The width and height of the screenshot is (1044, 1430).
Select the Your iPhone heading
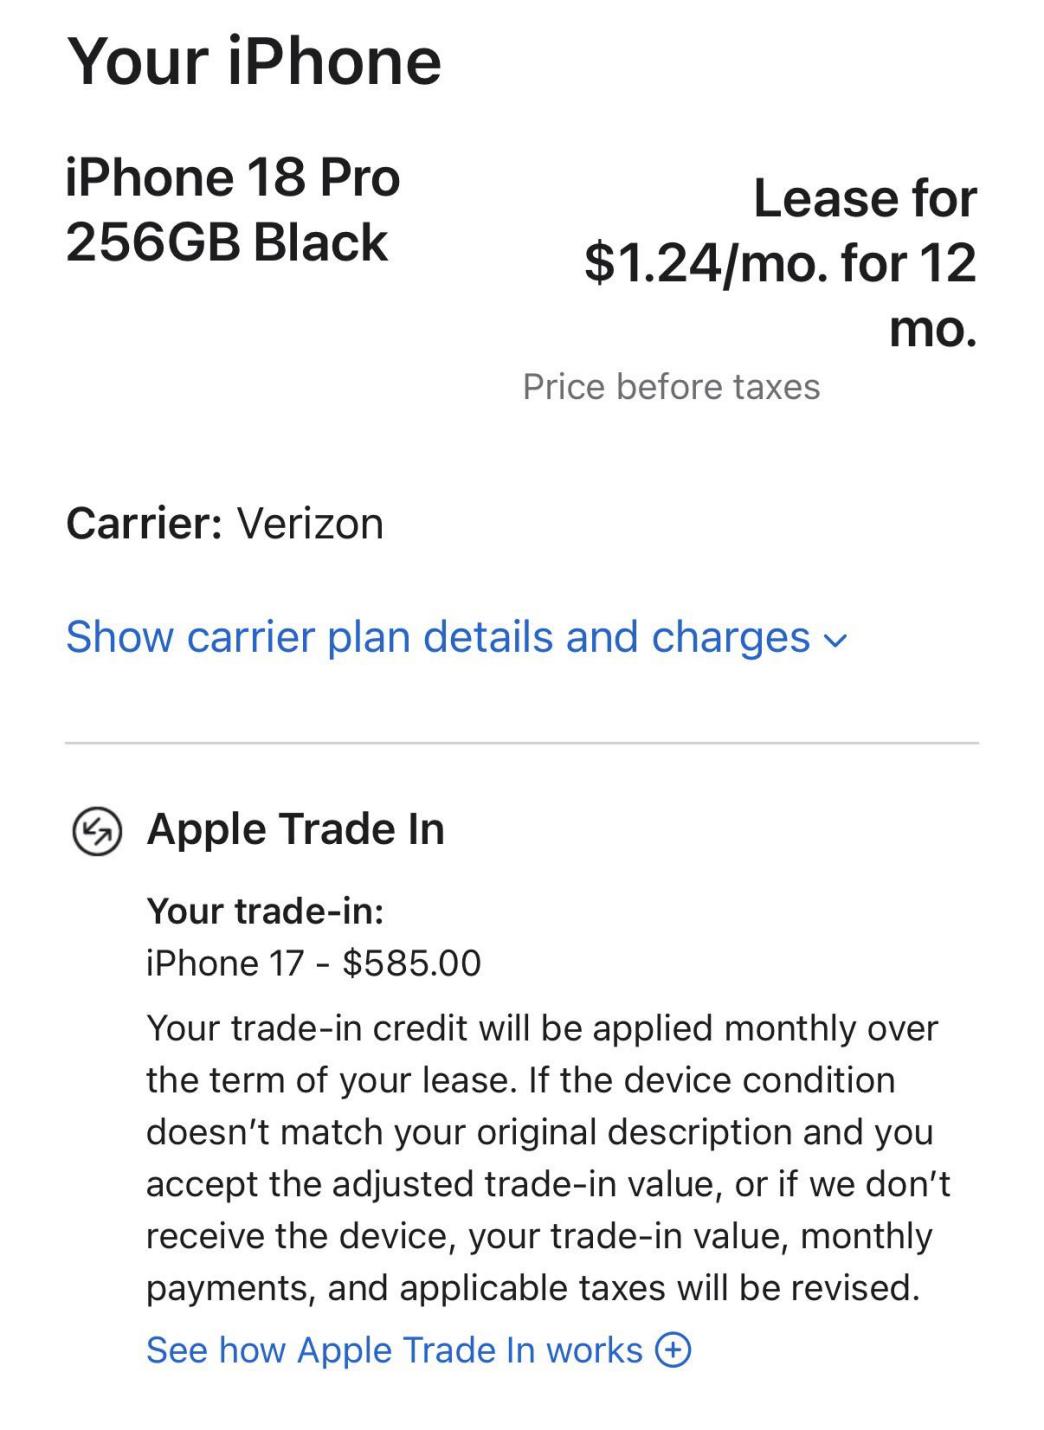(254, 61)
